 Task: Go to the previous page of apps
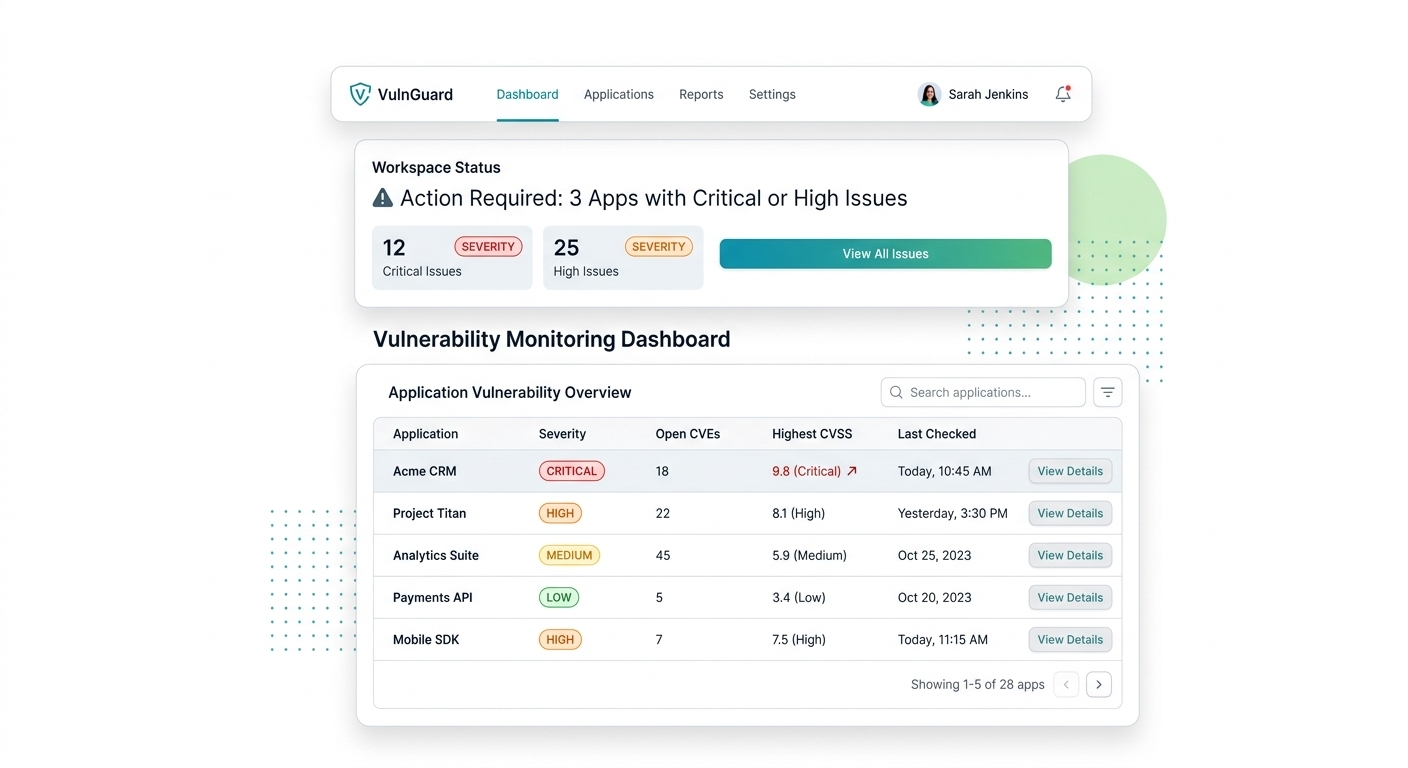(1066, 684)
